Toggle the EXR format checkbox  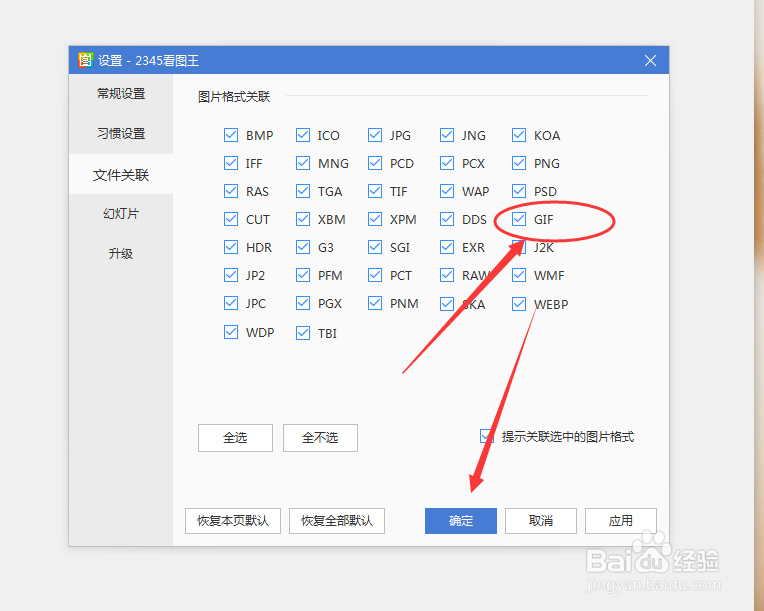pos(447,248)
